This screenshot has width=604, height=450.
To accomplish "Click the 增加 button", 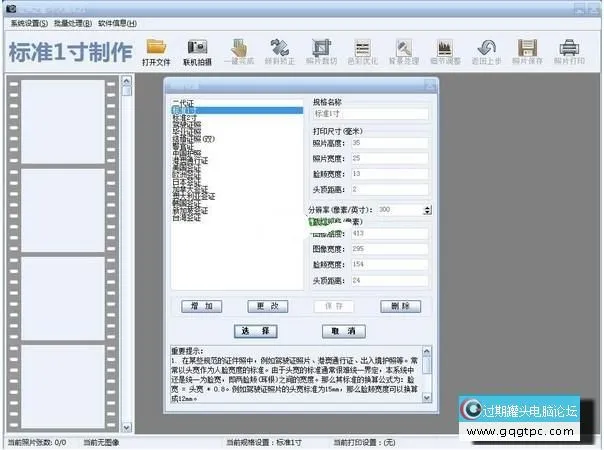I will [x=201, y=306].
